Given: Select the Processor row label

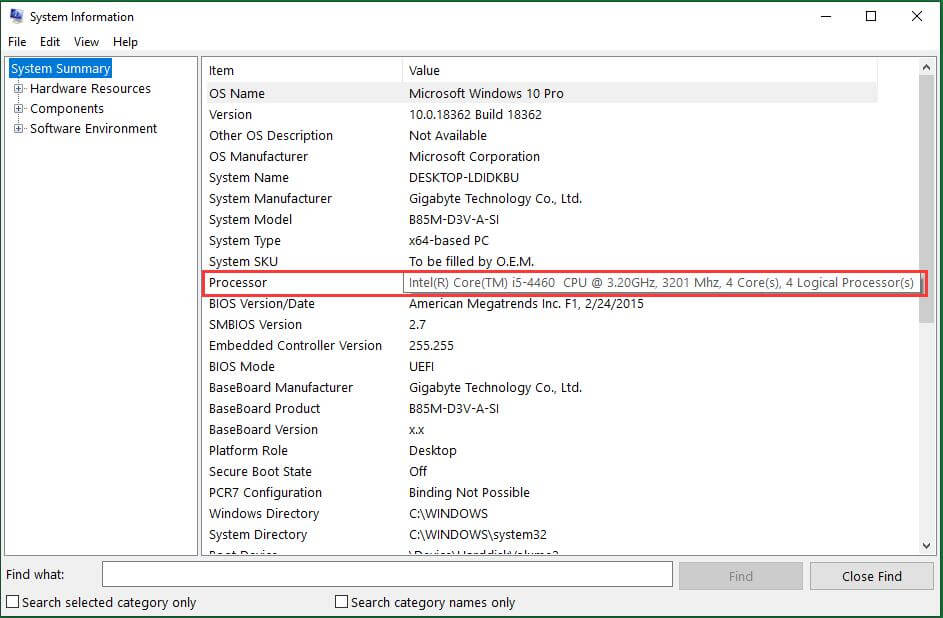Looking at the screenshot, I should coord(238,283).
